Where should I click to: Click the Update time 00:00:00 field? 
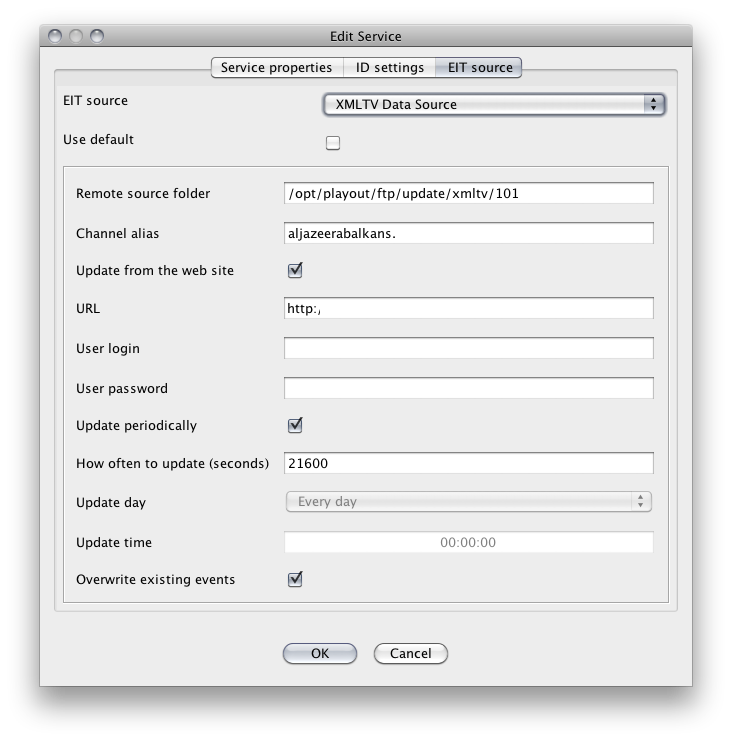tap(469, 542)
